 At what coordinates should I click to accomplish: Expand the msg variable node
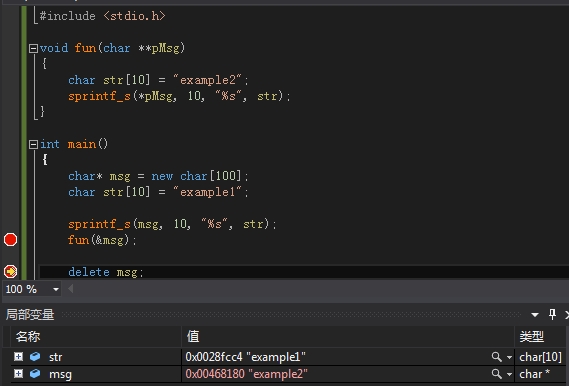(x=19, y=373)
